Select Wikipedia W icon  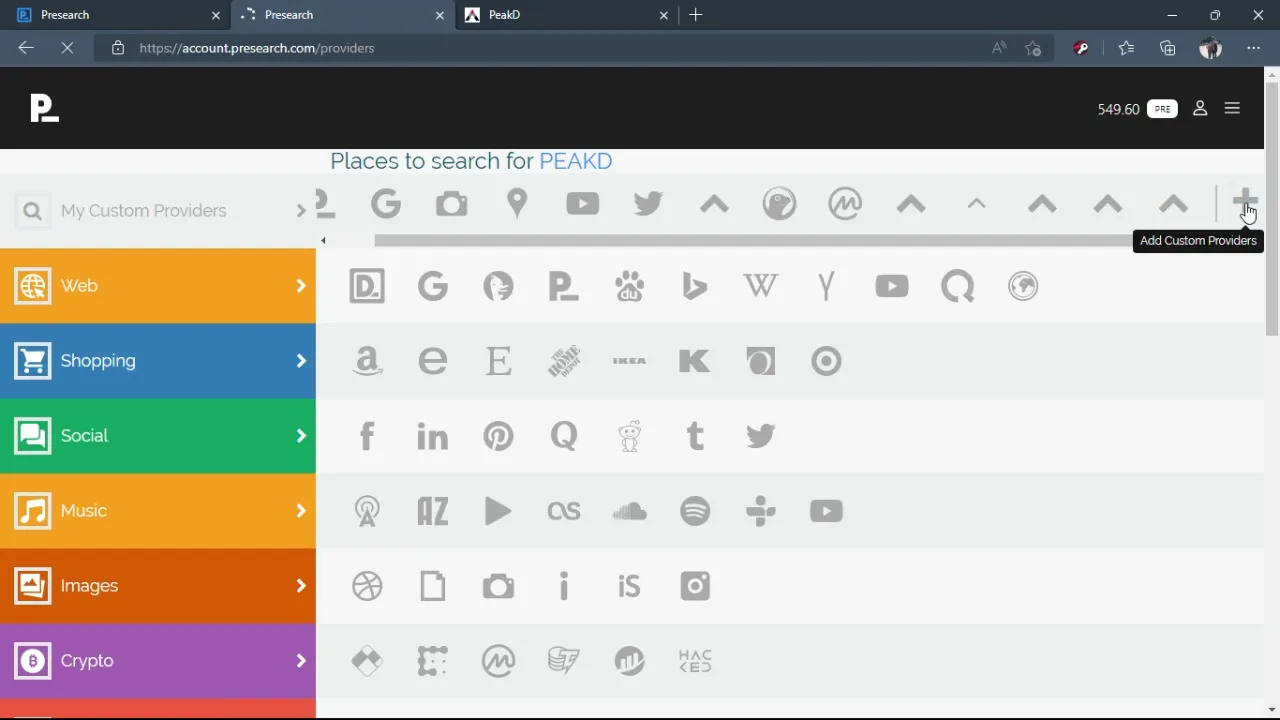click(x=761, y=286)
